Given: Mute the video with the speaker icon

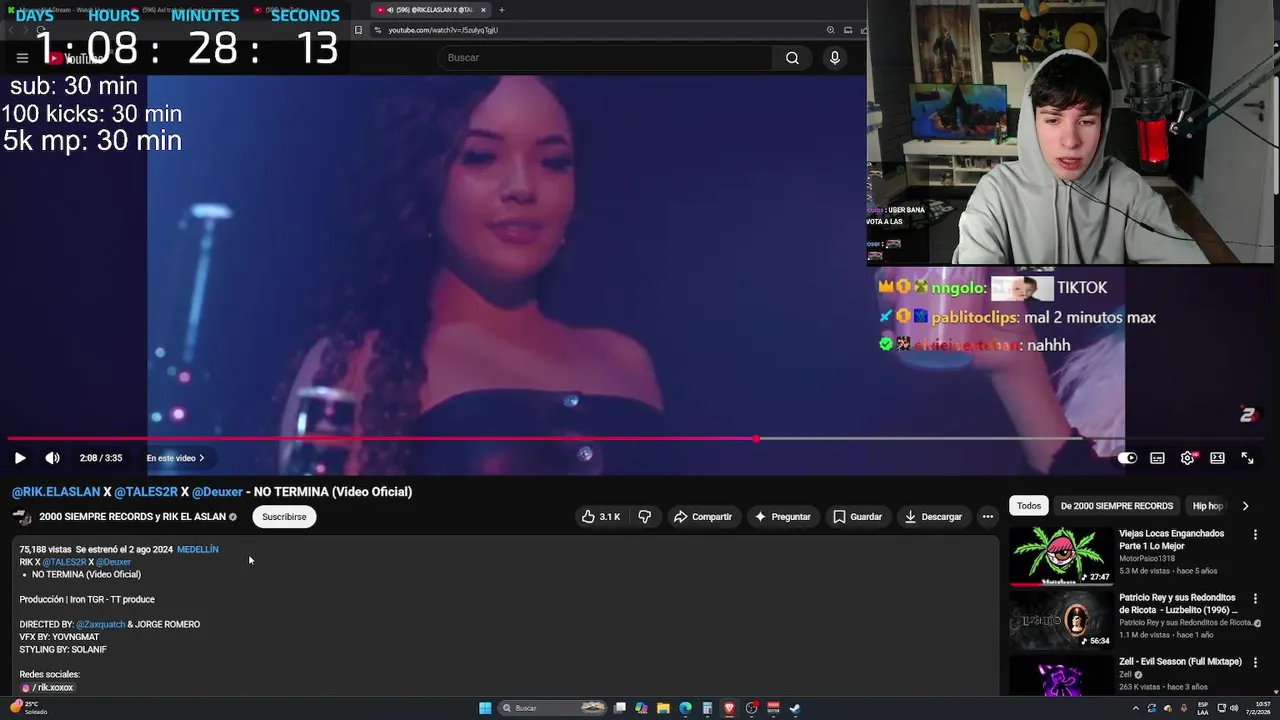Looking at the screenshot, I should pyautogui.click(x=52, y=458).
